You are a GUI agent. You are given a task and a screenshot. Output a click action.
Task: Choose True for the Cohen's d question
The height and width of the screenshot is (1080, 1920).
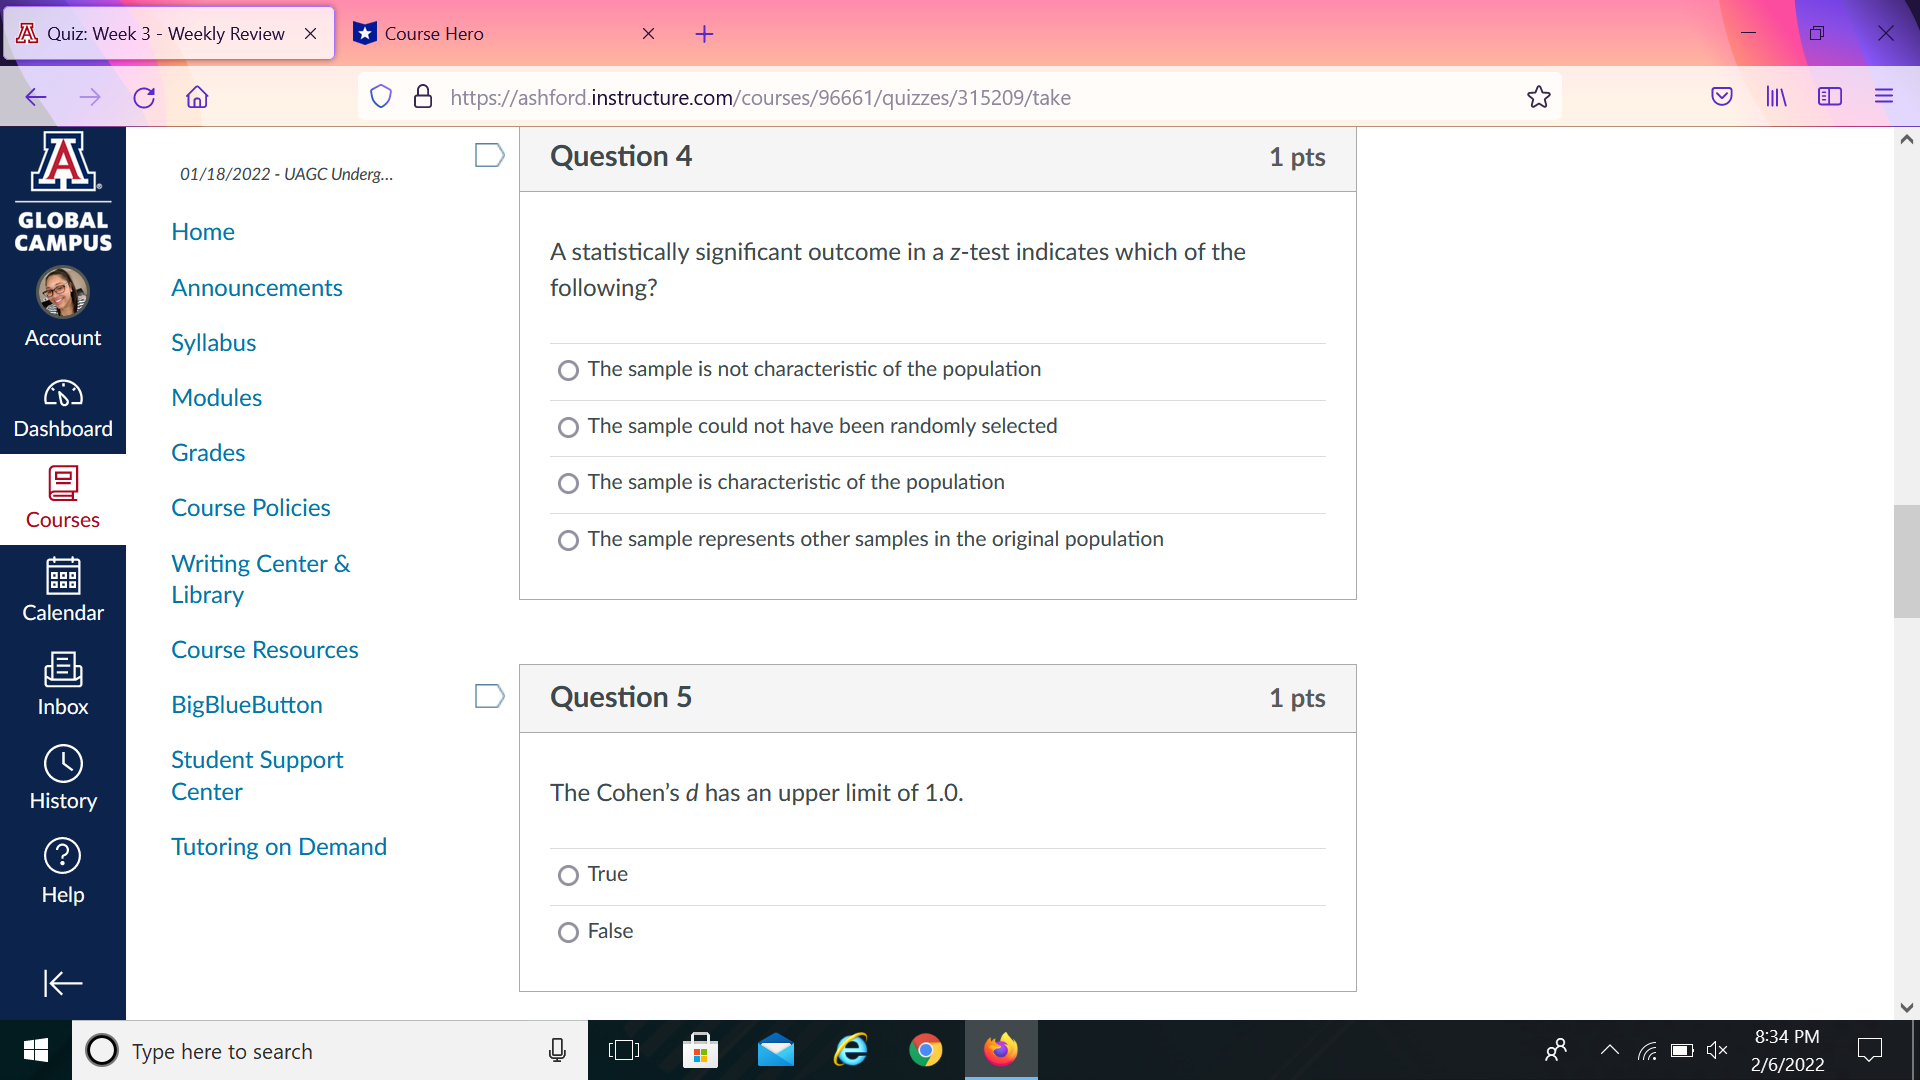tap(568, 875)
